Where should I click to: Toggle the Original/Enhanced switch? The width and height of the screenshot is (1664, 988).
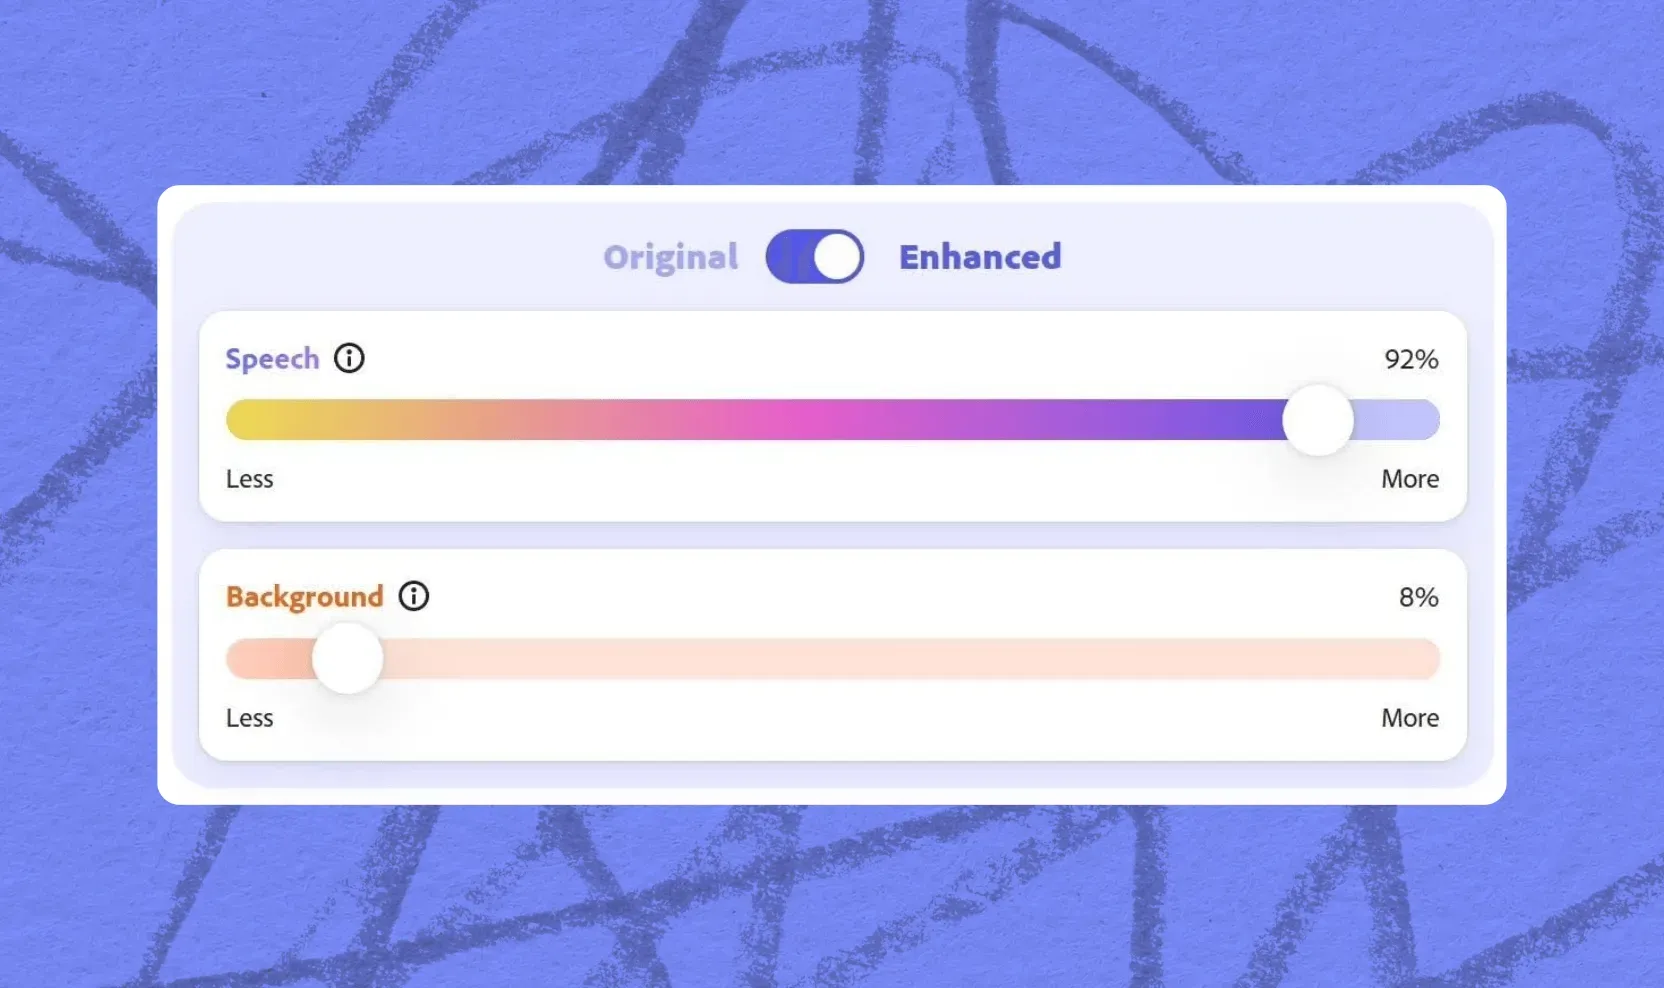point(815,257)
